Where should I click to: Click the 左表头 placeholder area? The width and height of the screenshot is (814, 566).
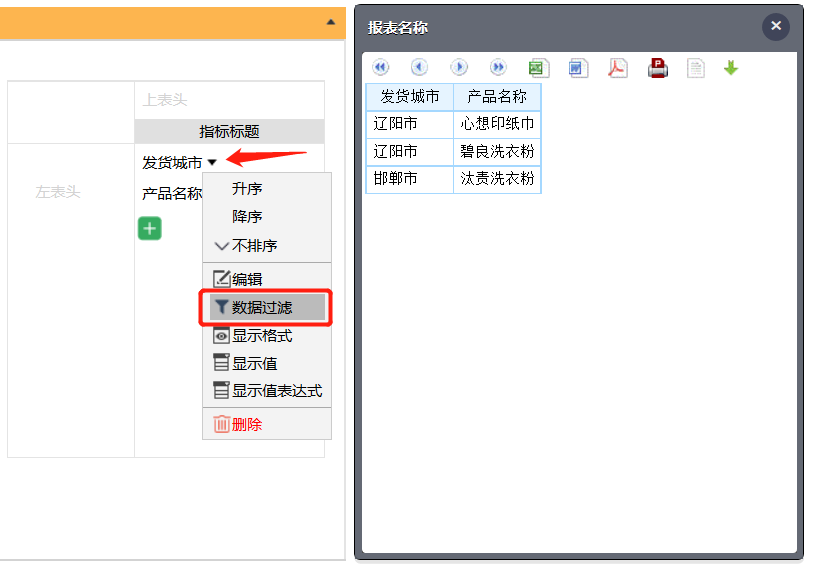pos(58,192)
